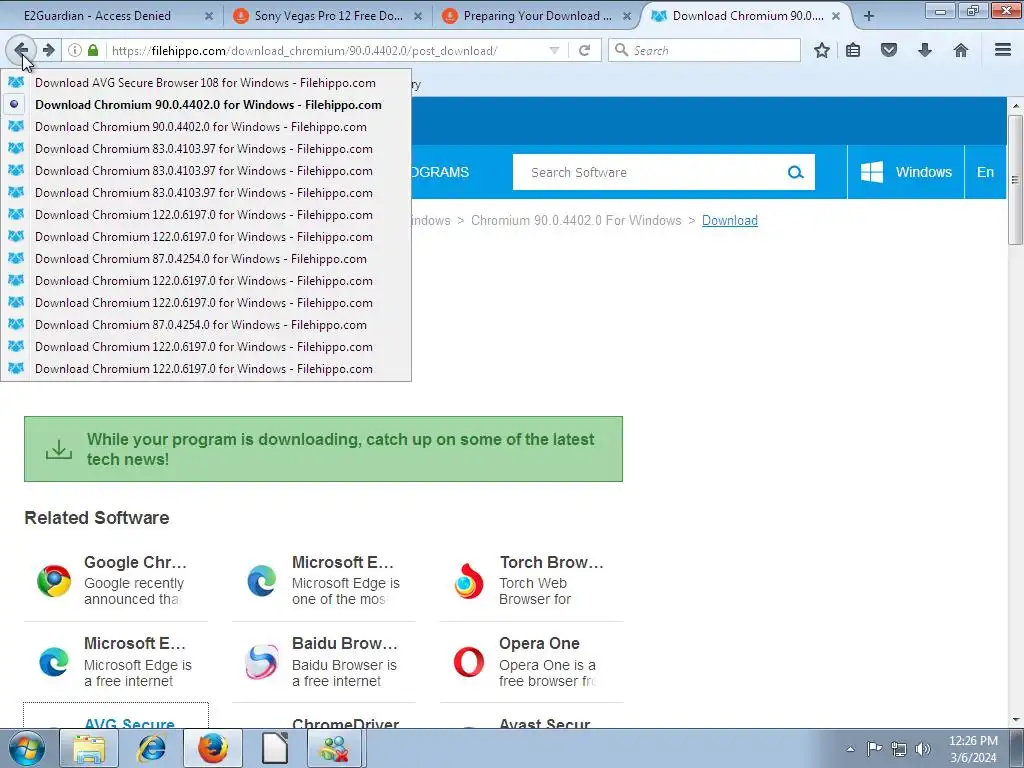The image size is (1024, 768).
Task: Click the URL address bar text
Action: [x=304, y=50]
